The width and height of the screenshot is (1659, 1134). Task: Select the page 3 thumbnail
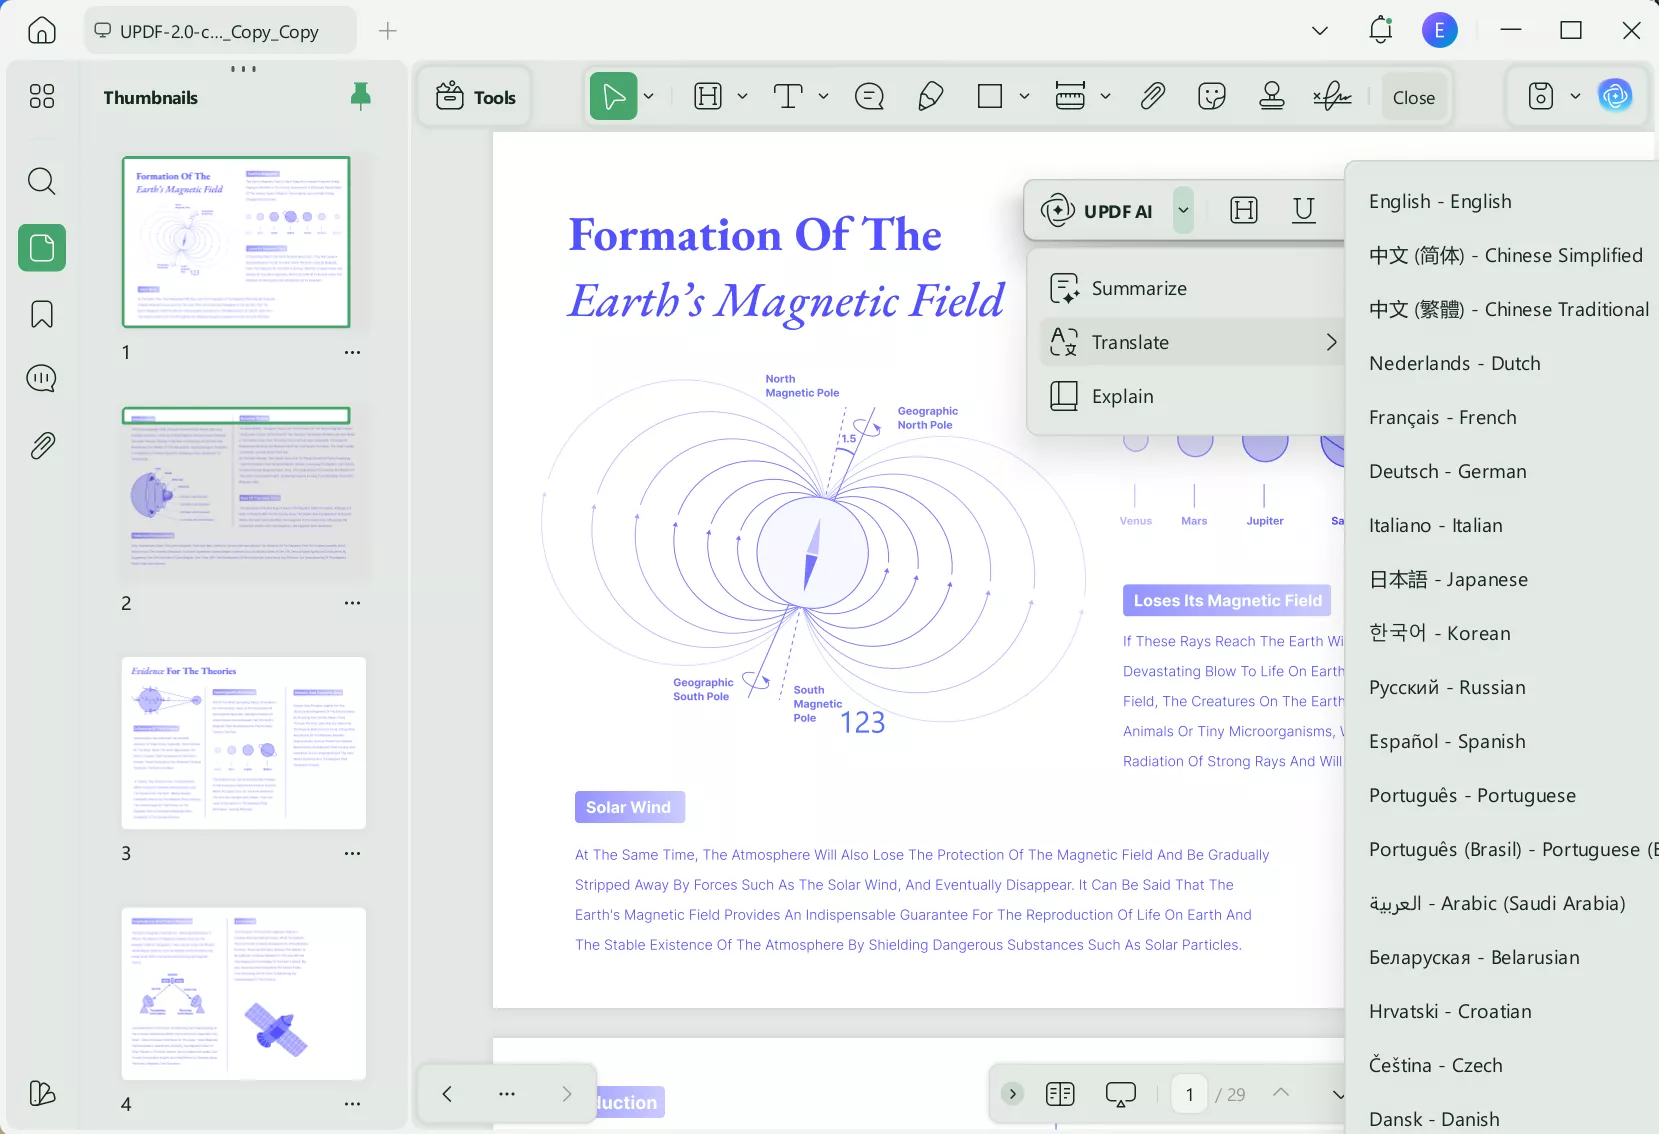(243, 743)
